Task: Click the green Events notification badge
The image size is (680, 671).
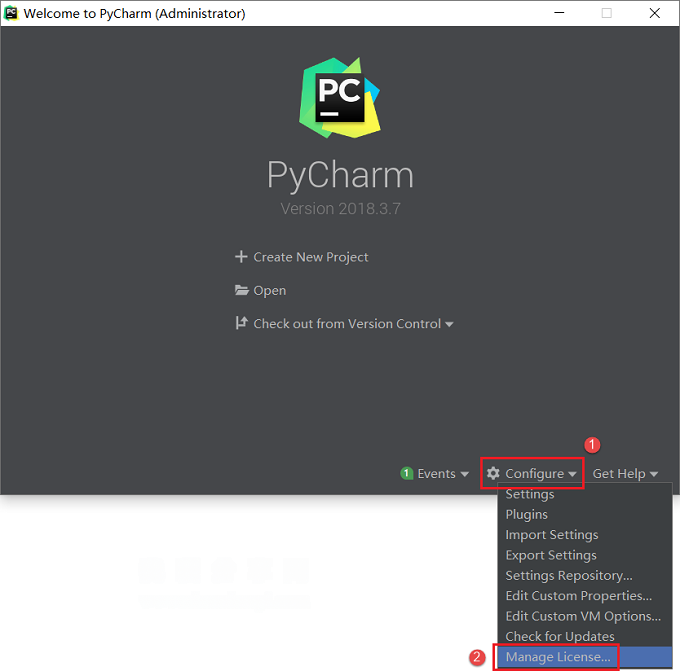Action: (x=406, y=473)
